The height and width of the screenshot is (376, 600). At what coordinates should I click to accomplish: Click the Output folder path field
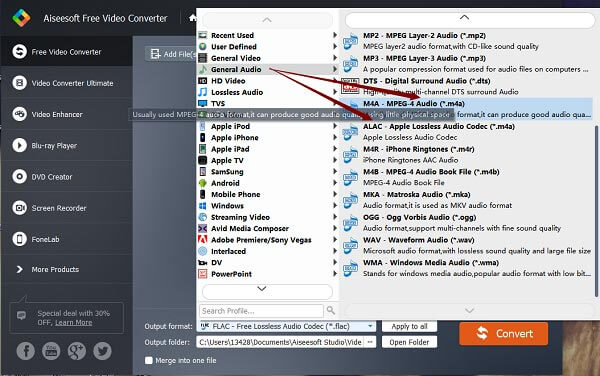[x=281, y=342]
